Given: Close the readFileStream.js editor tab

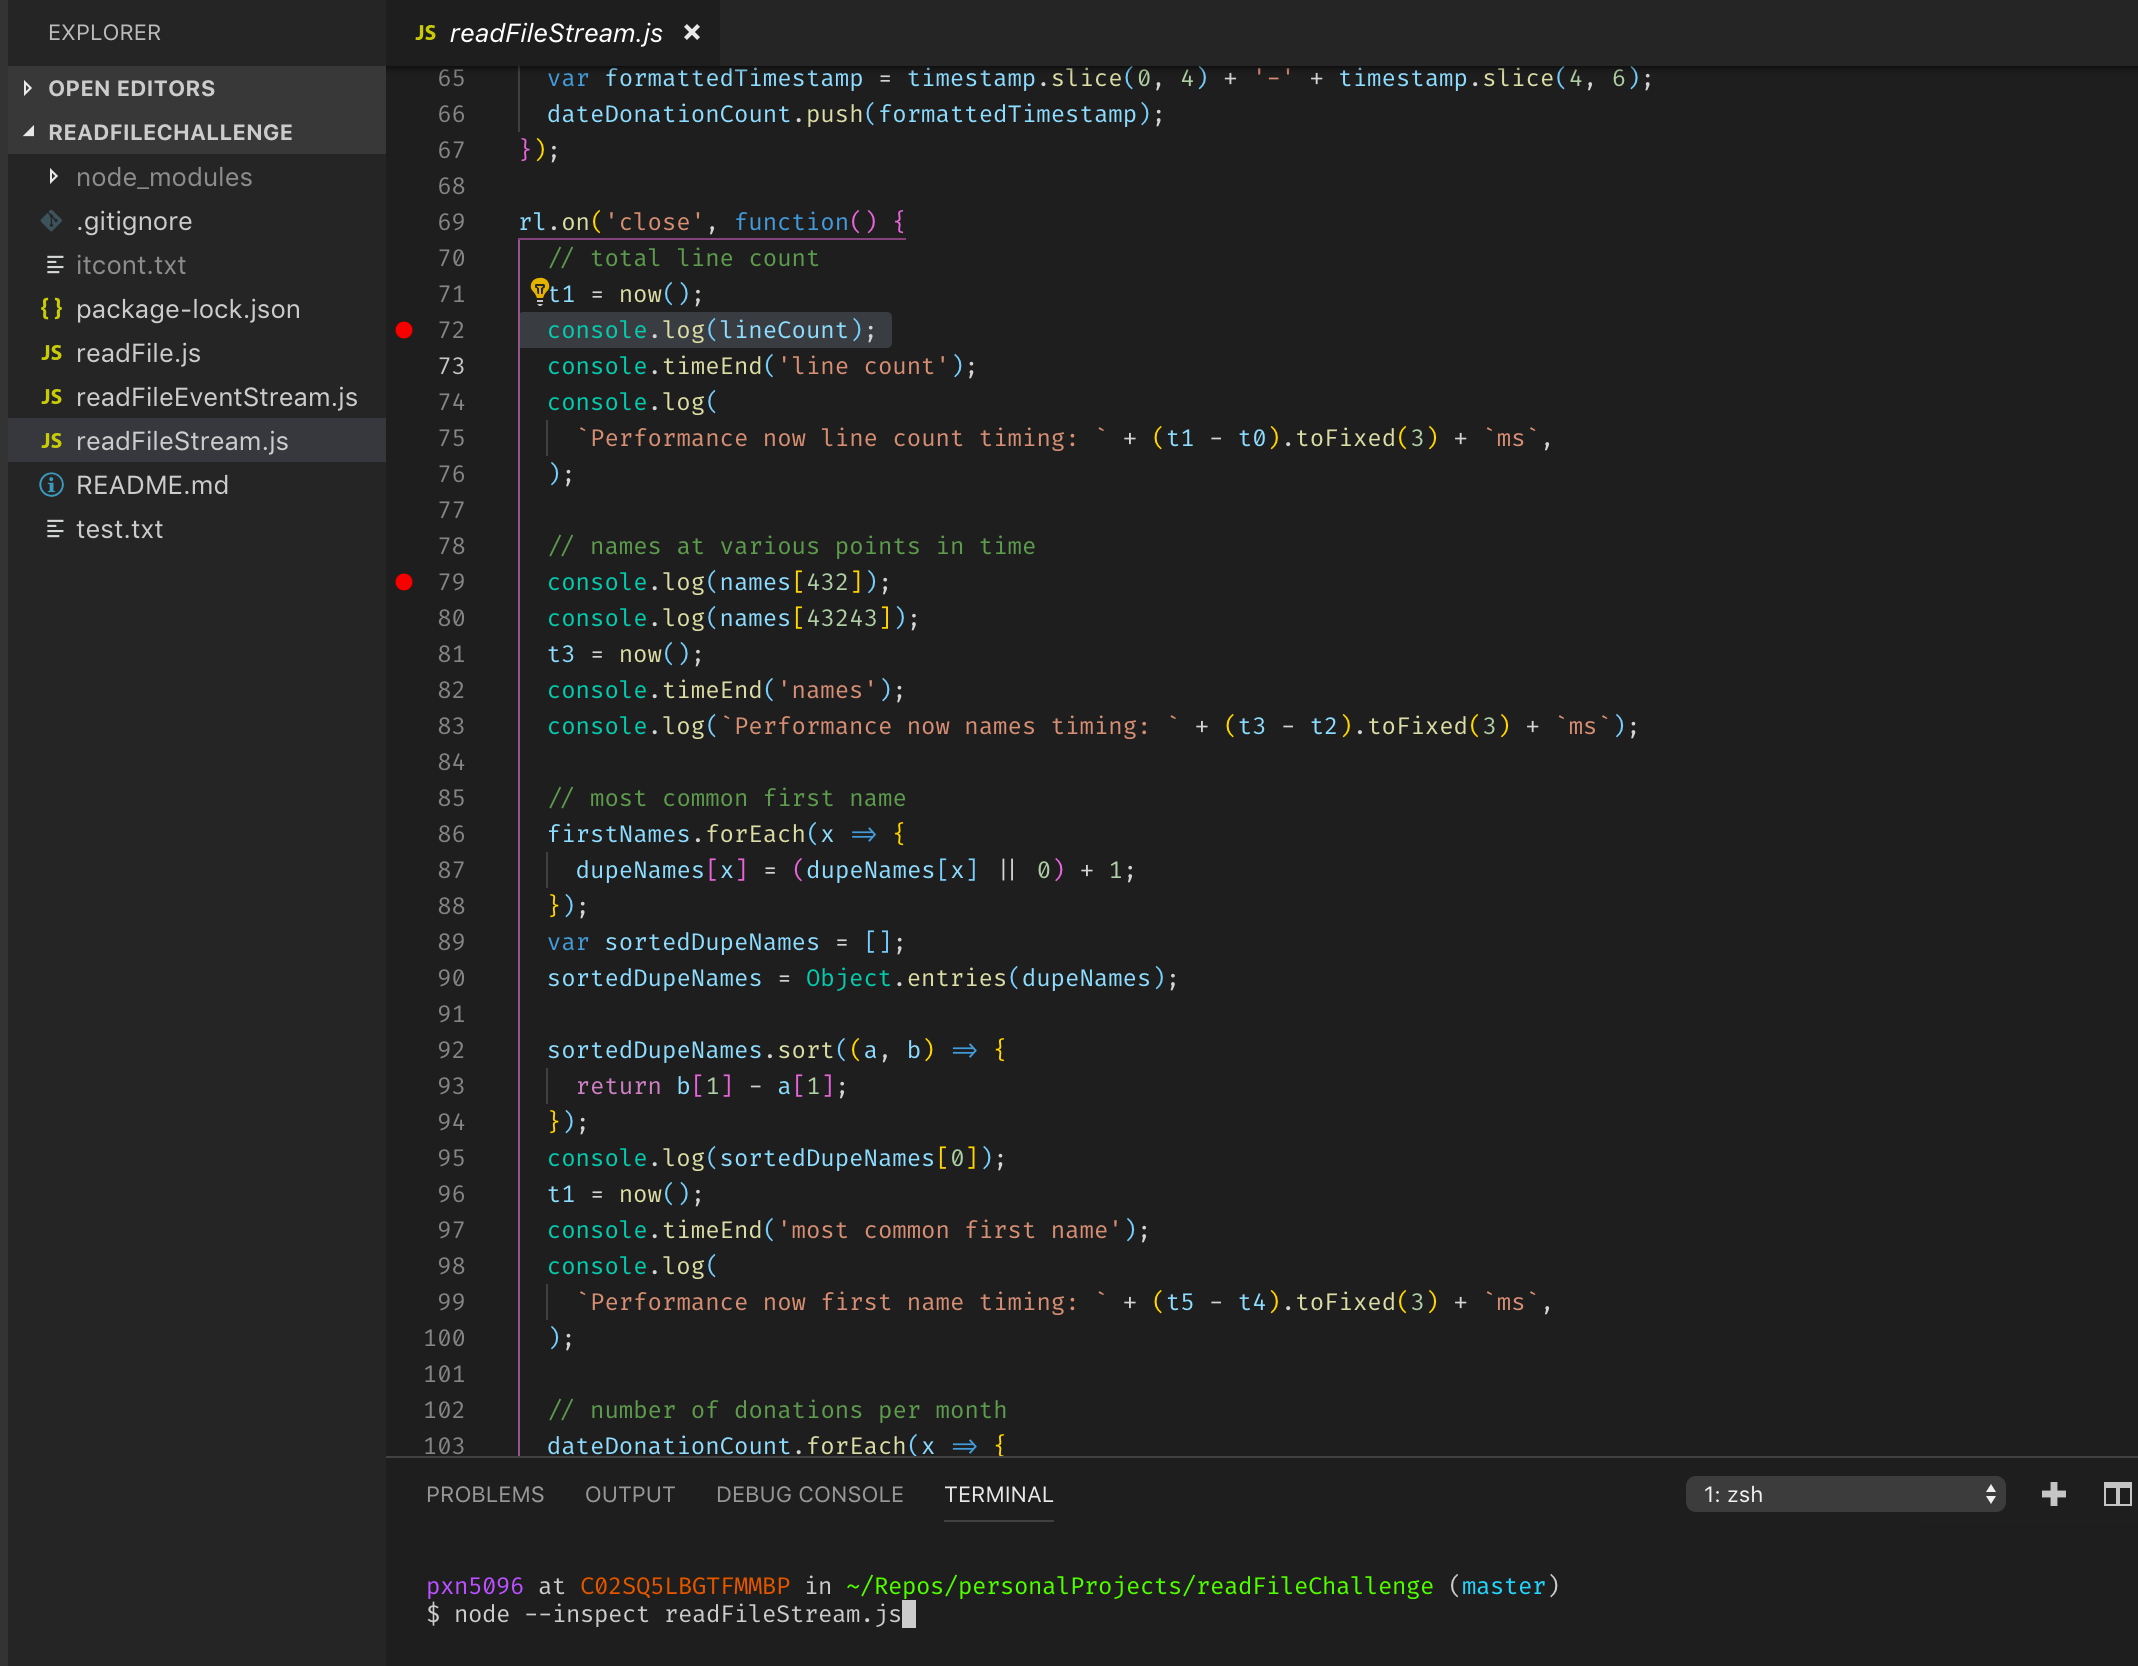Looking at the screenshot, I should point(693,32).
